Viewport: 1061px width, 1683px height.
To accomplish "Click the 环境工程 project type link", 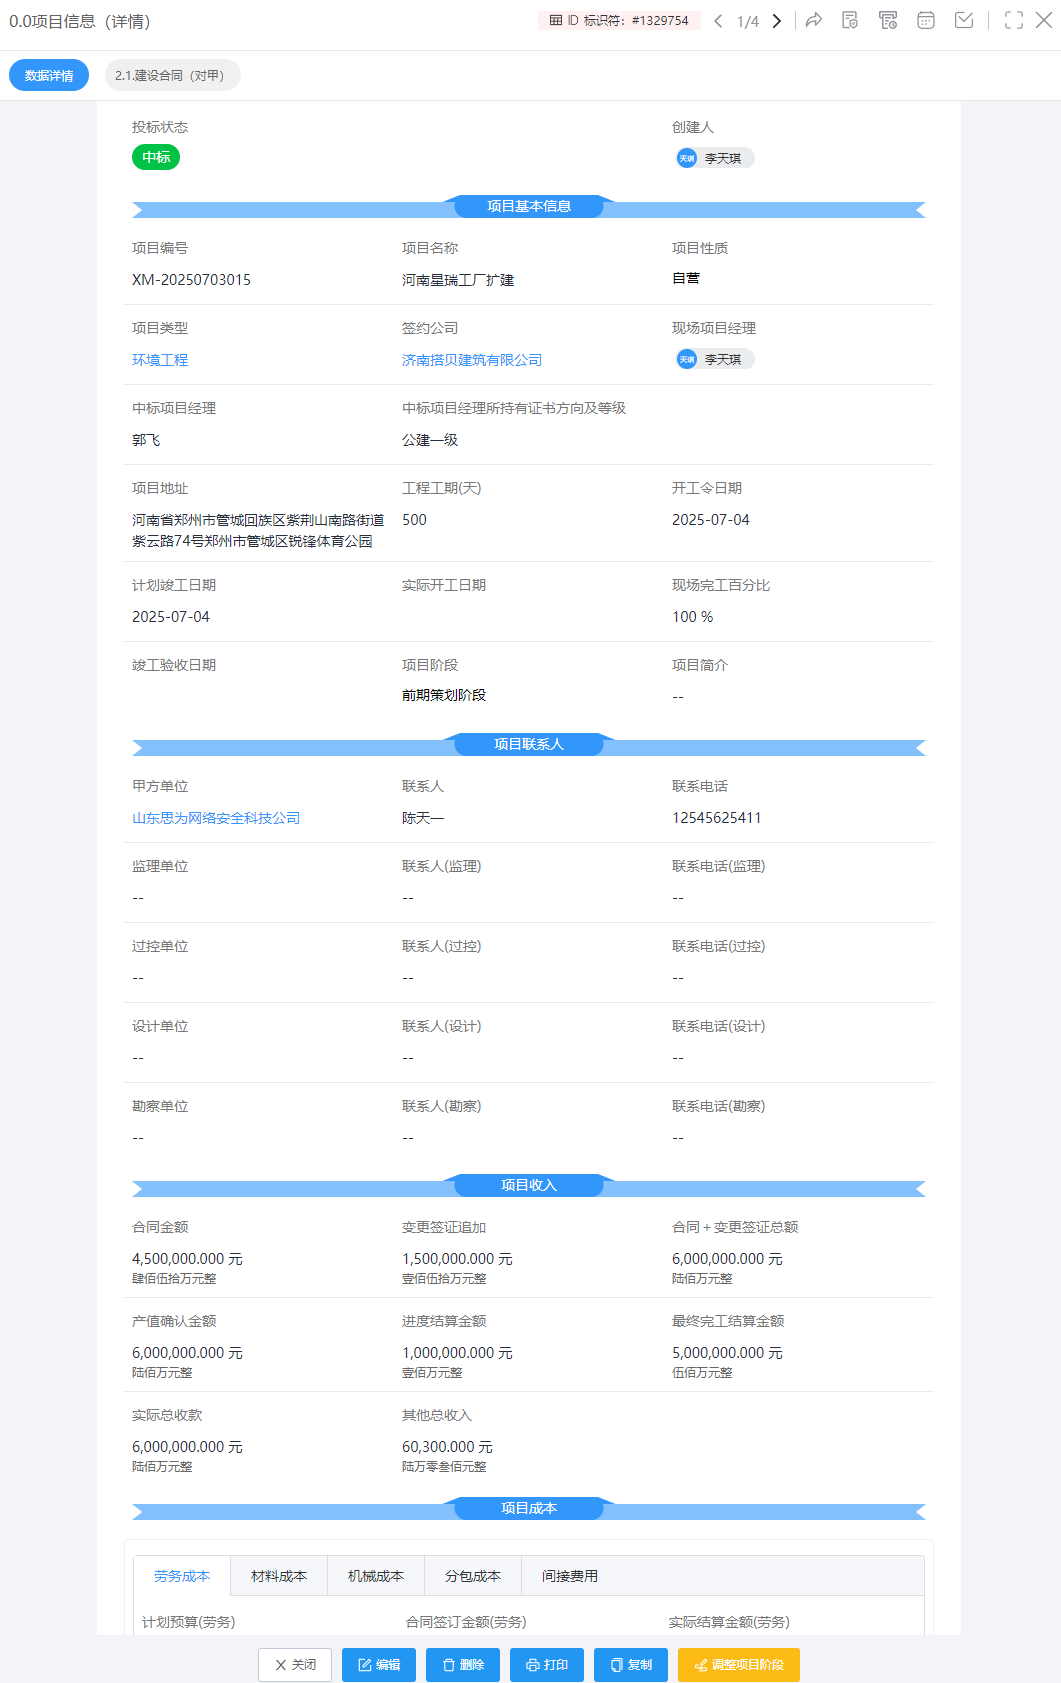I will (x=160, y=360).
